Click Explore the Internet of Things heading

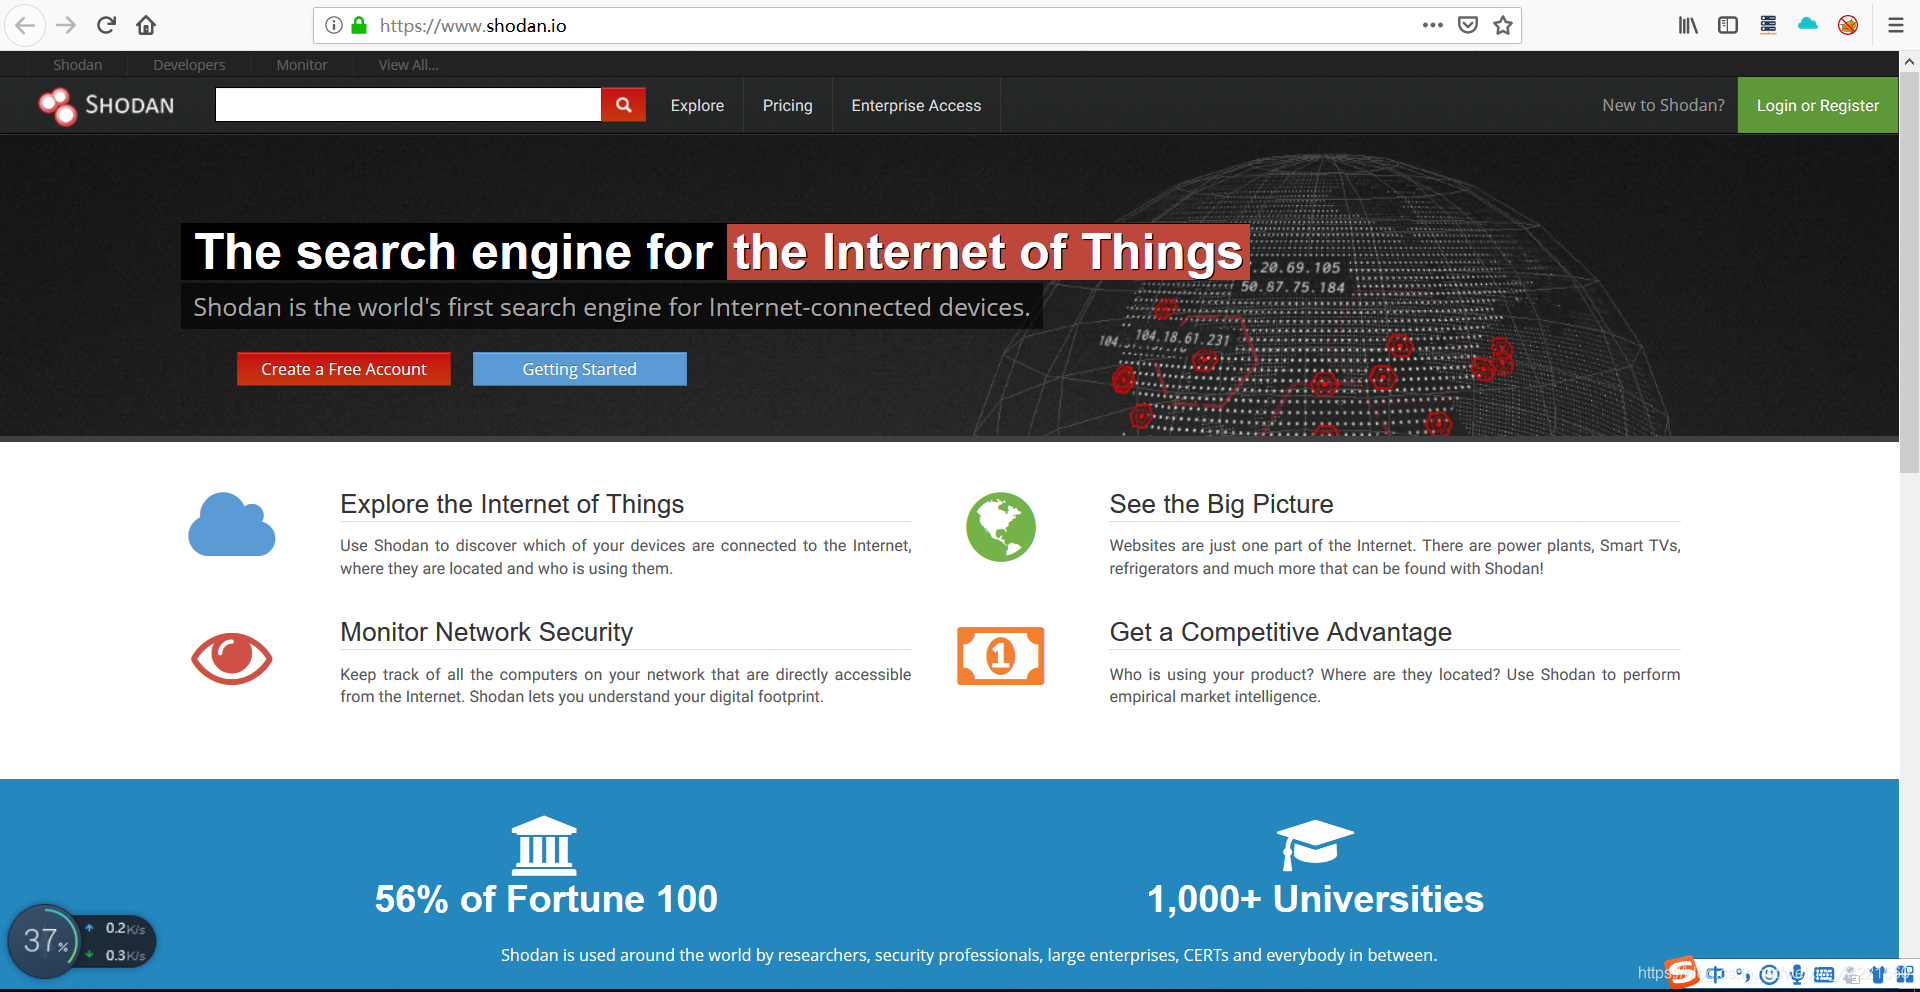512,504
